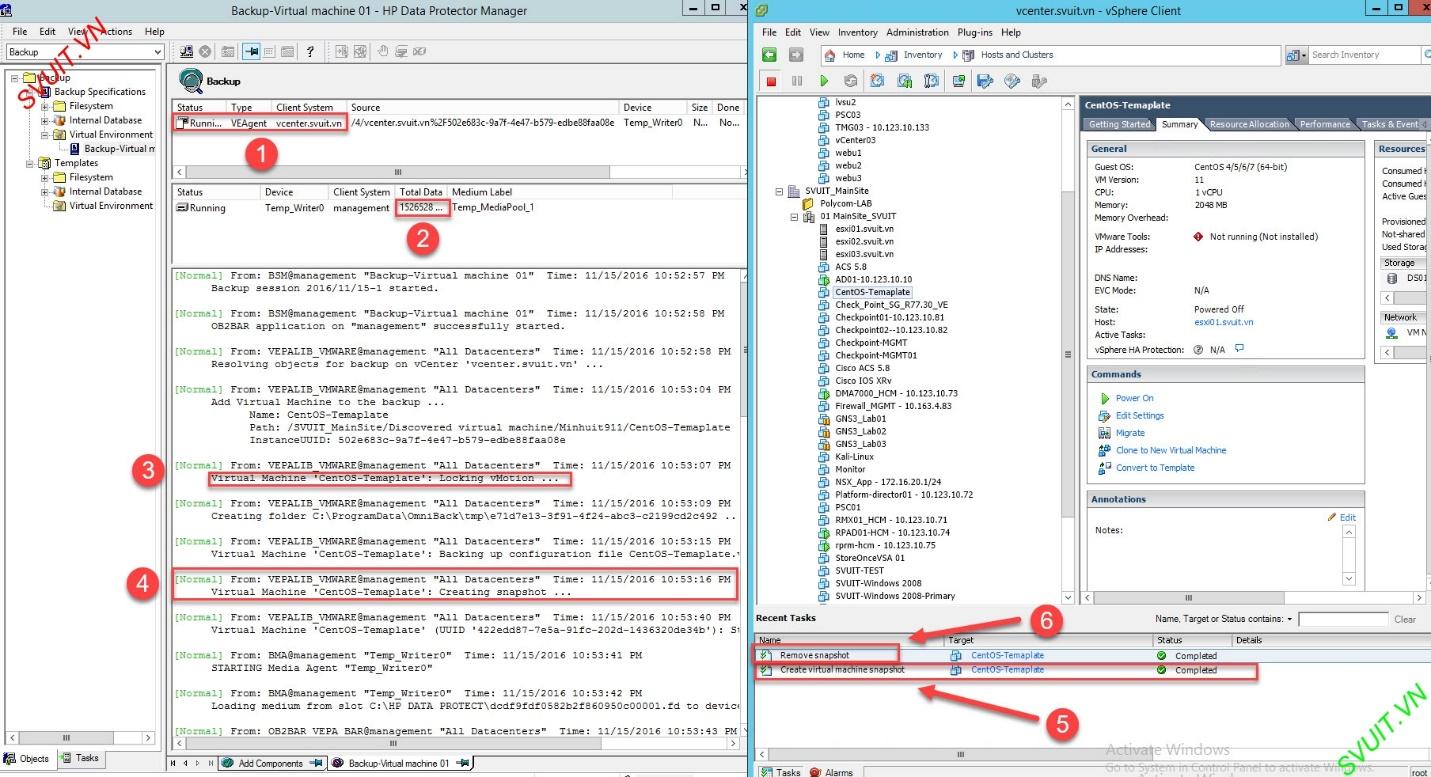
Task: Open the Plug-ins menu in vSphere Client
Action: point(976,33)
